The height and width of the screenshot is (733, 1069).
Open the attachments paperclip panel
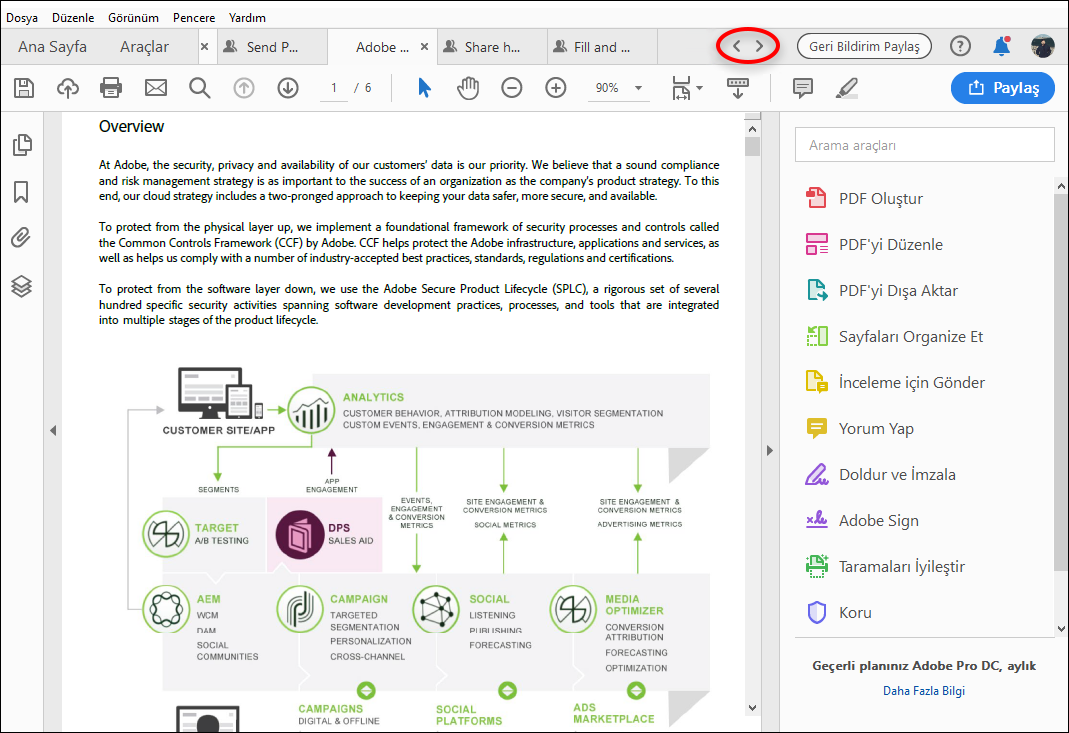click(x=21, y=237)
